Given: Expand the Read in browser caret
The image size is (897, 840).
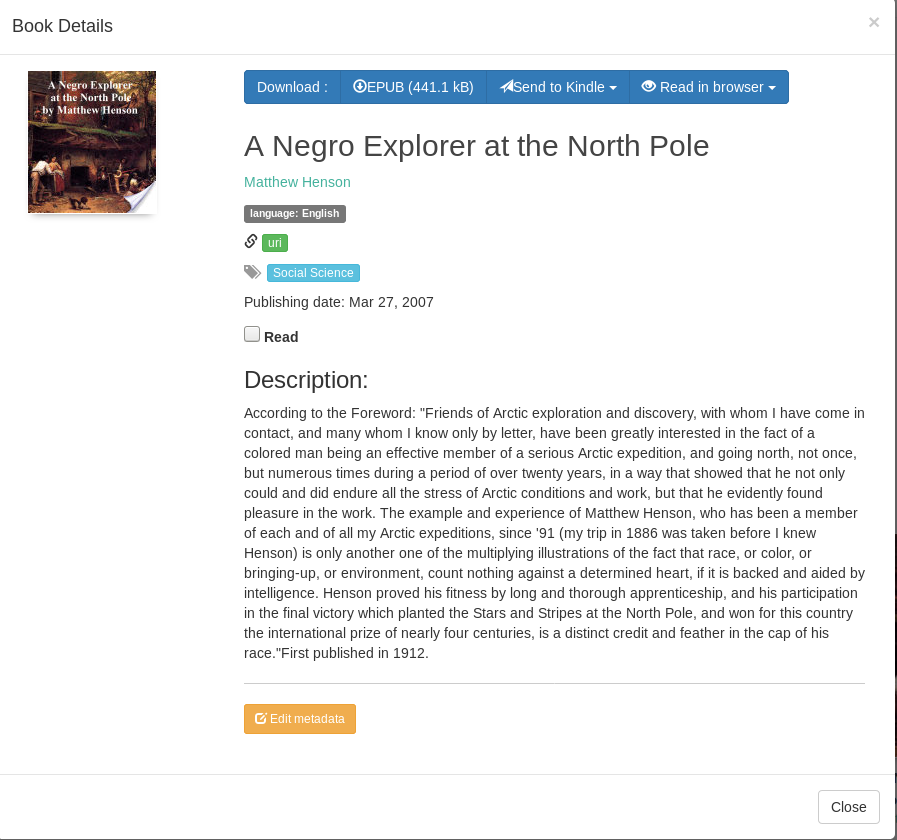Looking at the screenshot, I should [772, 88].
